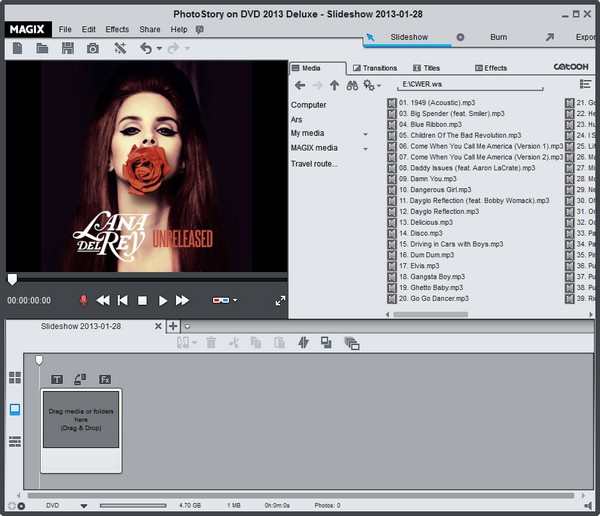Open the undo history dropdown arrow
Image resolution: width=600 pixels, height=516 pixels.
click(161, 48)
